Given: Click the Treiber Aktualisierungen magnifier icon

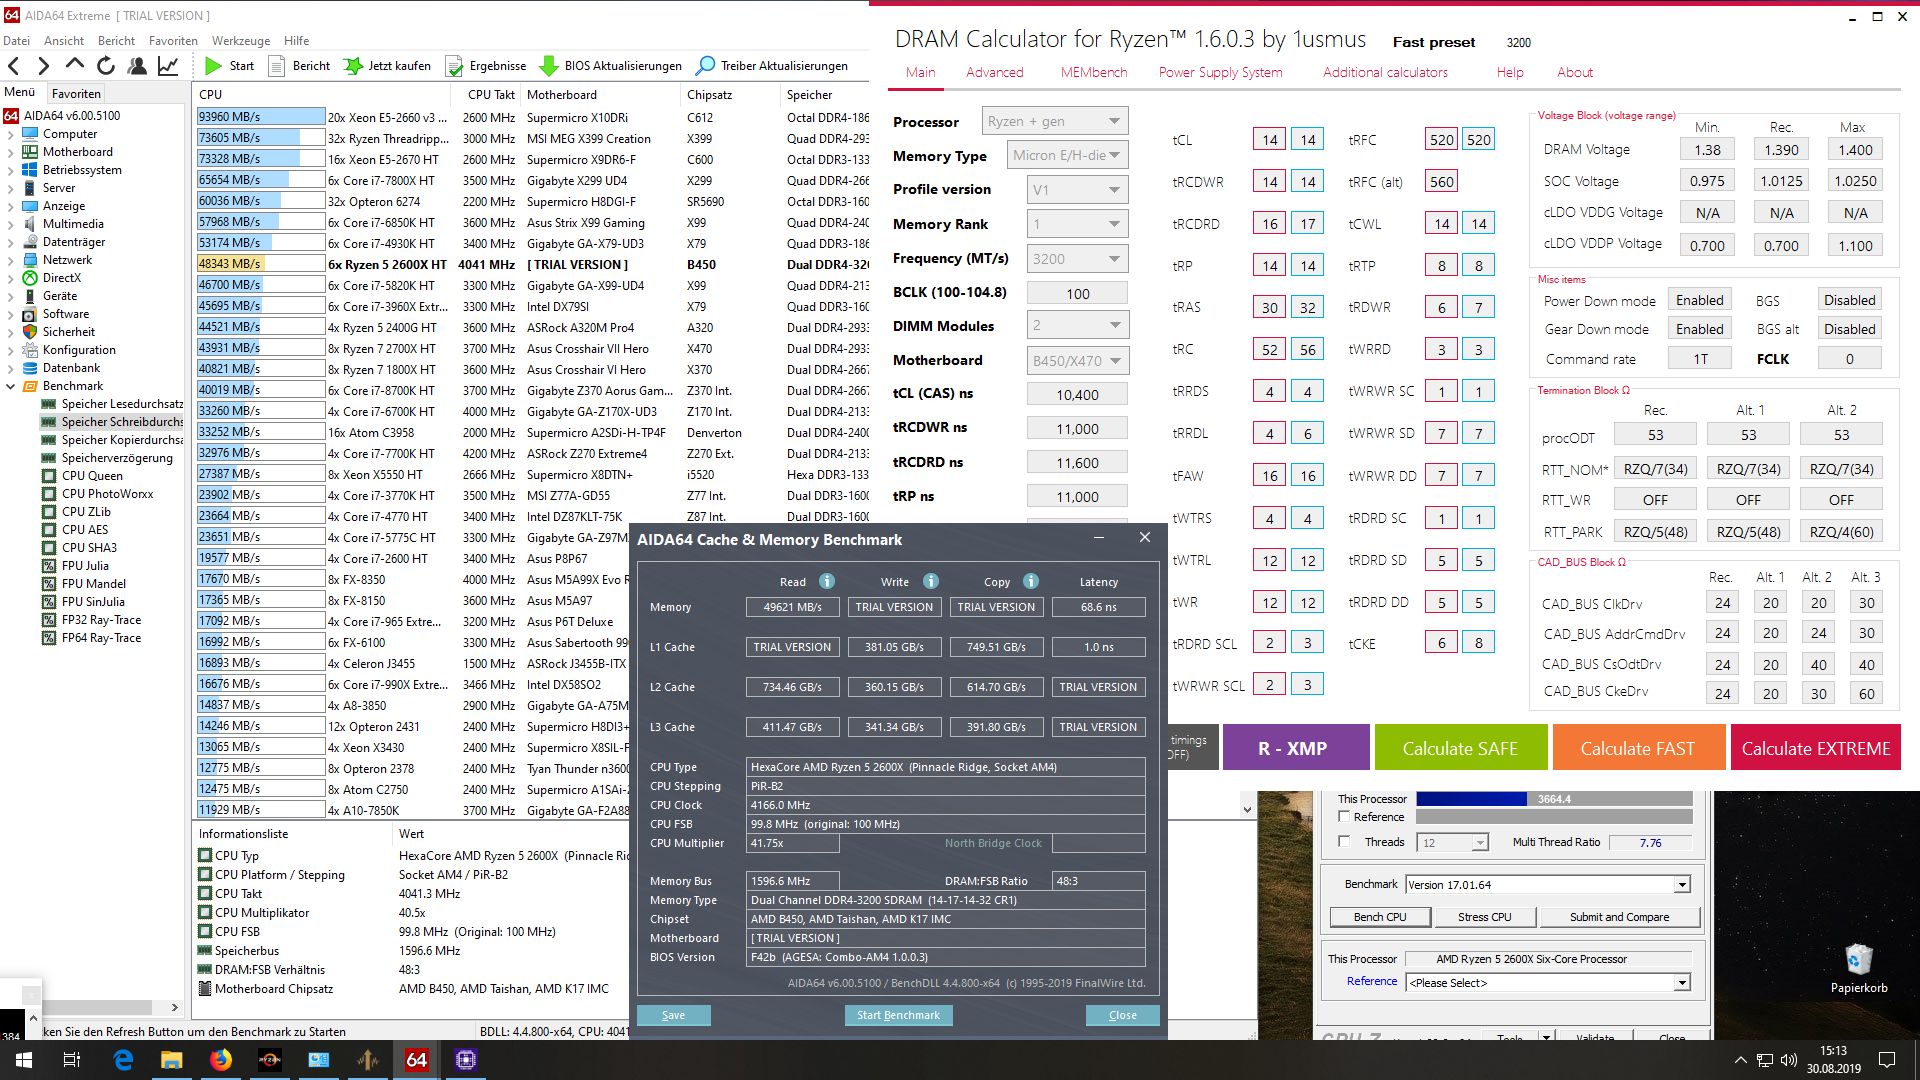Looking at the screenshot, I should [705, 66].
